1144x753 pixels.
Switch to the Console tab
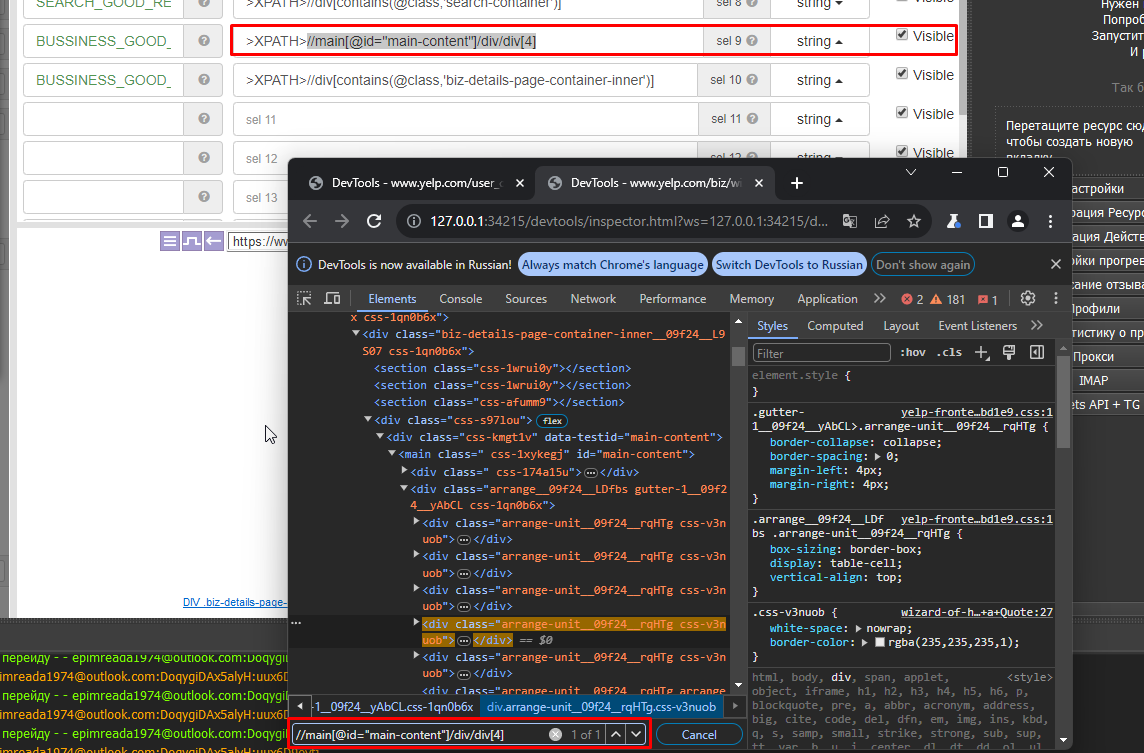460,299
